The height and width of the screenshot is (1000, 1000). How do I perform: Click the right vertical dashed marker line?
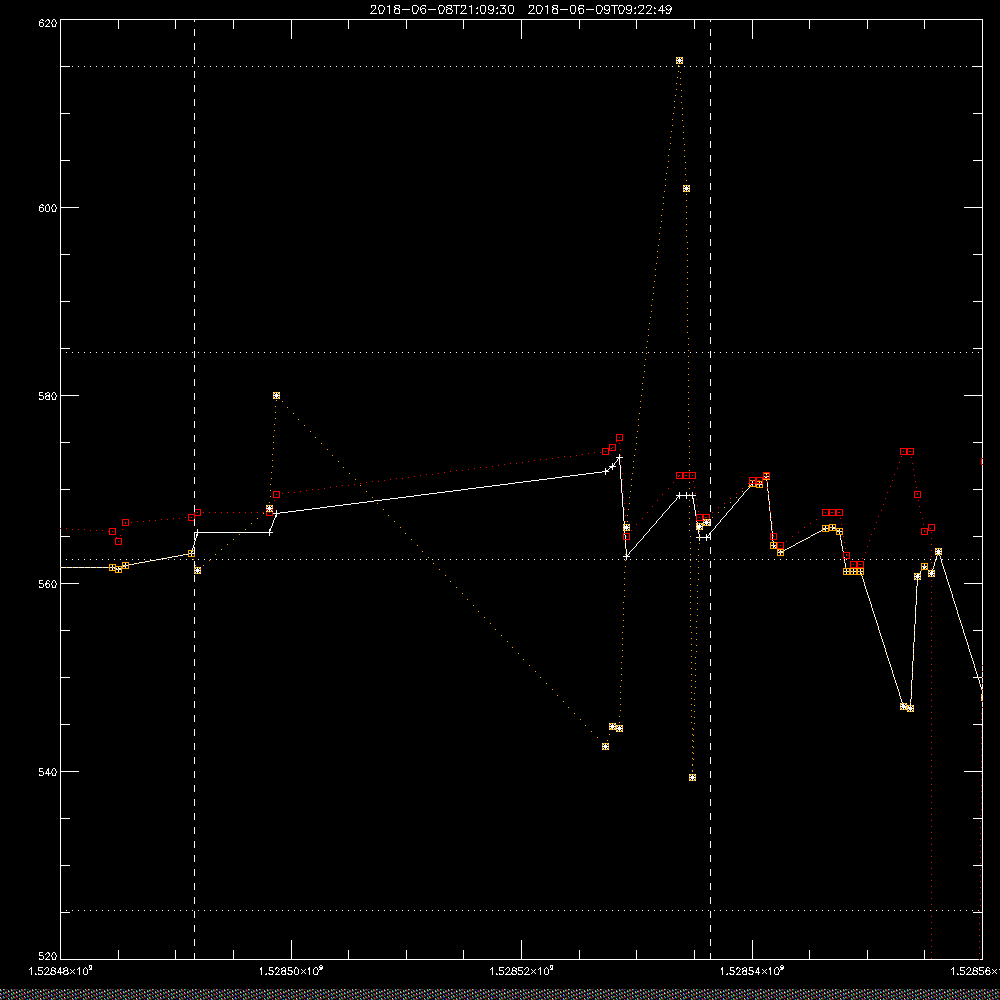pos(710,489)
